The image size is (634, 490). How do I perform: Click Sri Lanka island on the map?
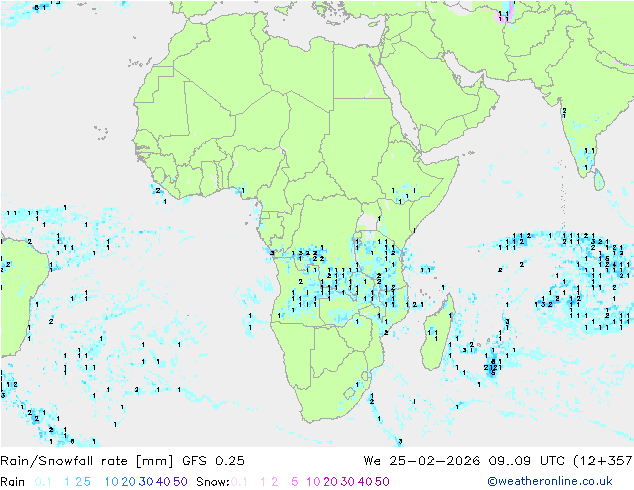tap(599, 180)
